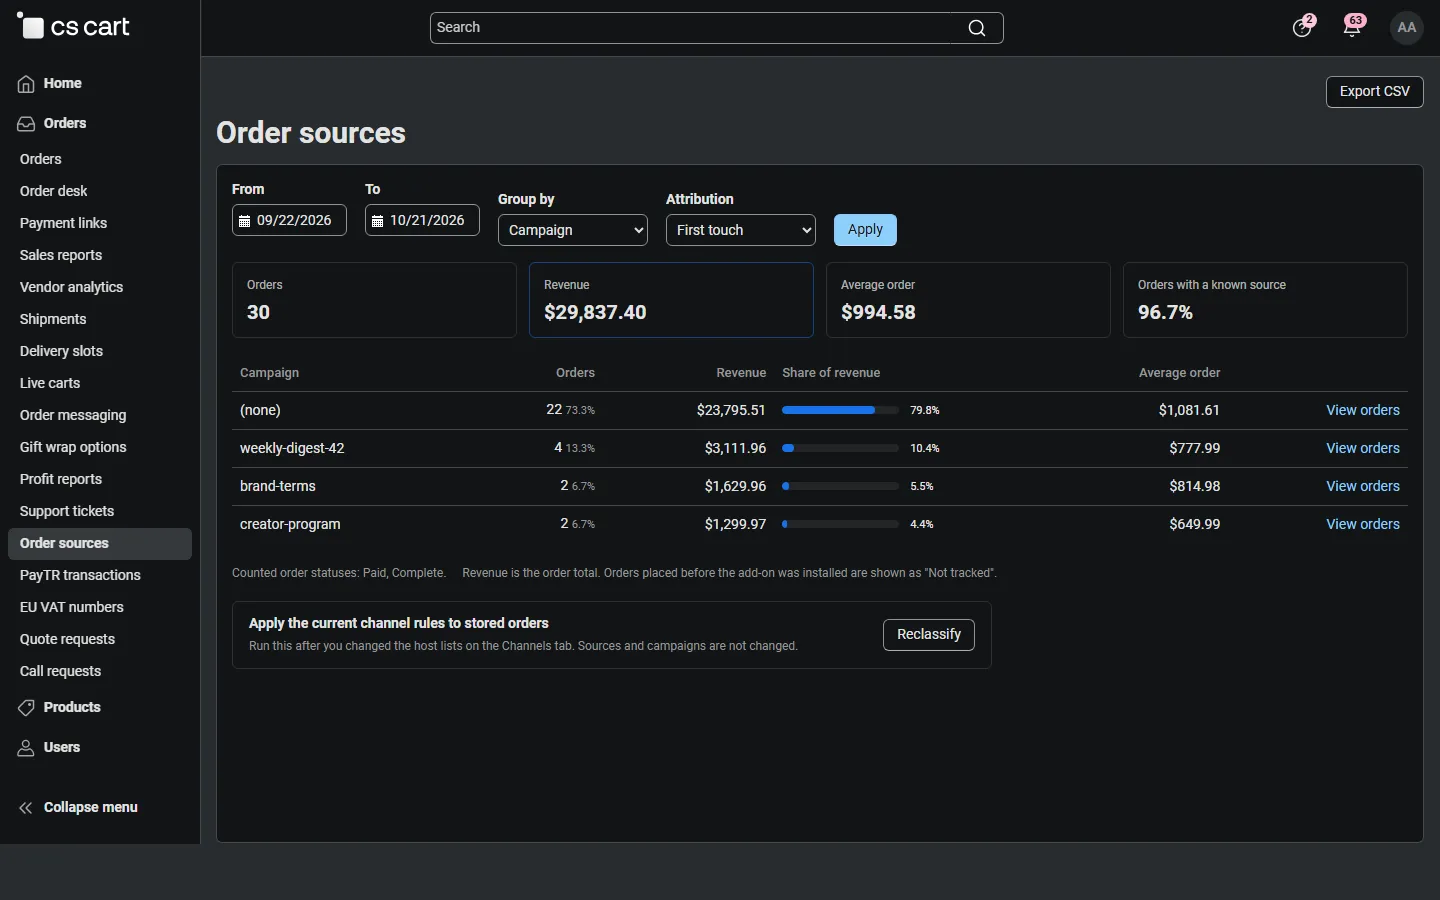The width and height of the screenshot is (1440, 900).
Task: Open the Attribution First touch dropdown
Action: [x=741, y=230]
